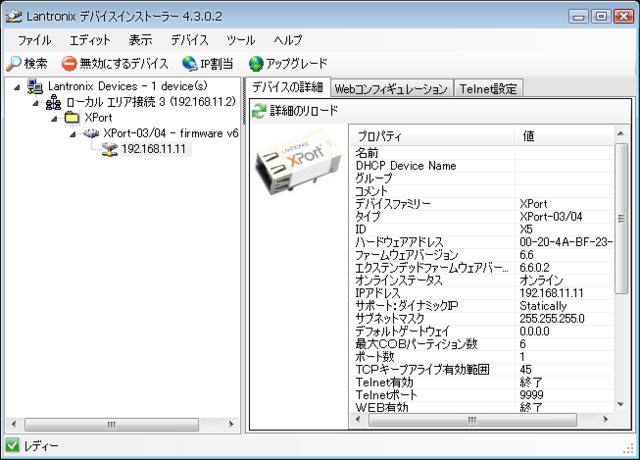Click properties list scroll down arrow
The height and width of the screenshot is (460, 640).
pos(621,404)
